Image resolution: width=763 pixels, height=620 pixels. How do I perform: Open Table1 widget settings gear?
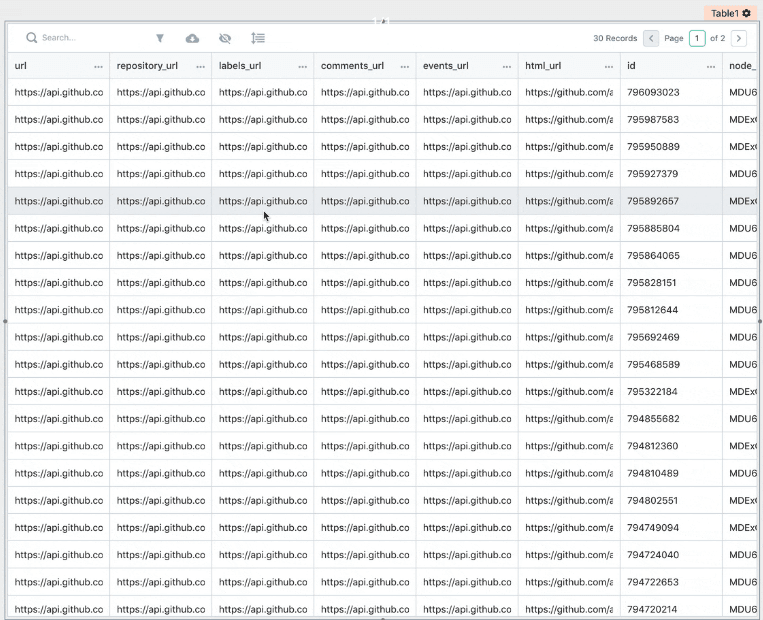[x=746, y=13]
